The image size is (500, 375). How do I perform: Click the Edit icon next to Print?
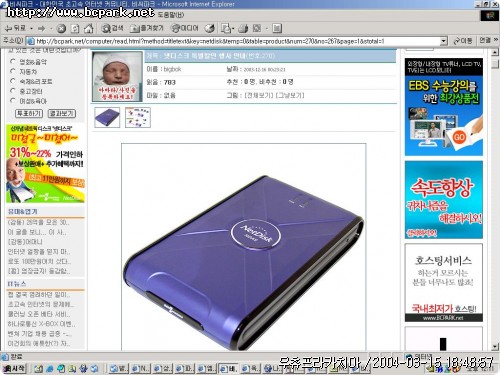click(x=257, y=29)
